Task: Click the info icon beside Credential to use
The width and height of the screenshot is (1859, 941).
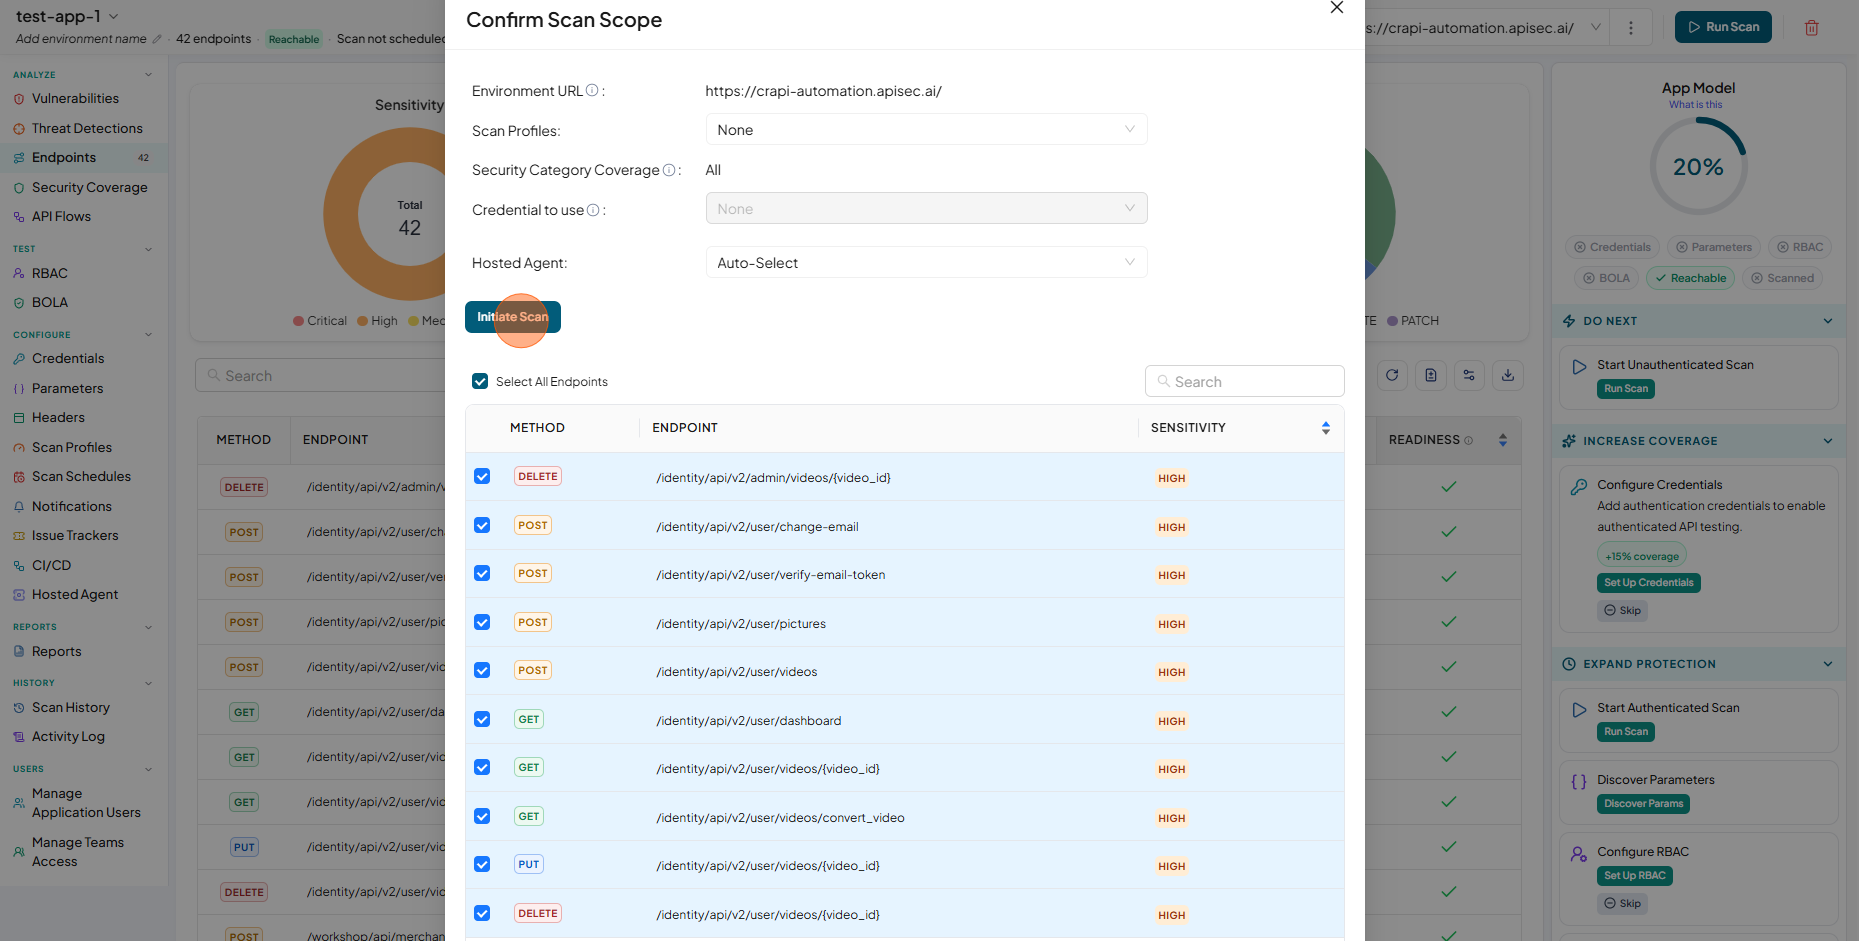Action: (593, 210)
